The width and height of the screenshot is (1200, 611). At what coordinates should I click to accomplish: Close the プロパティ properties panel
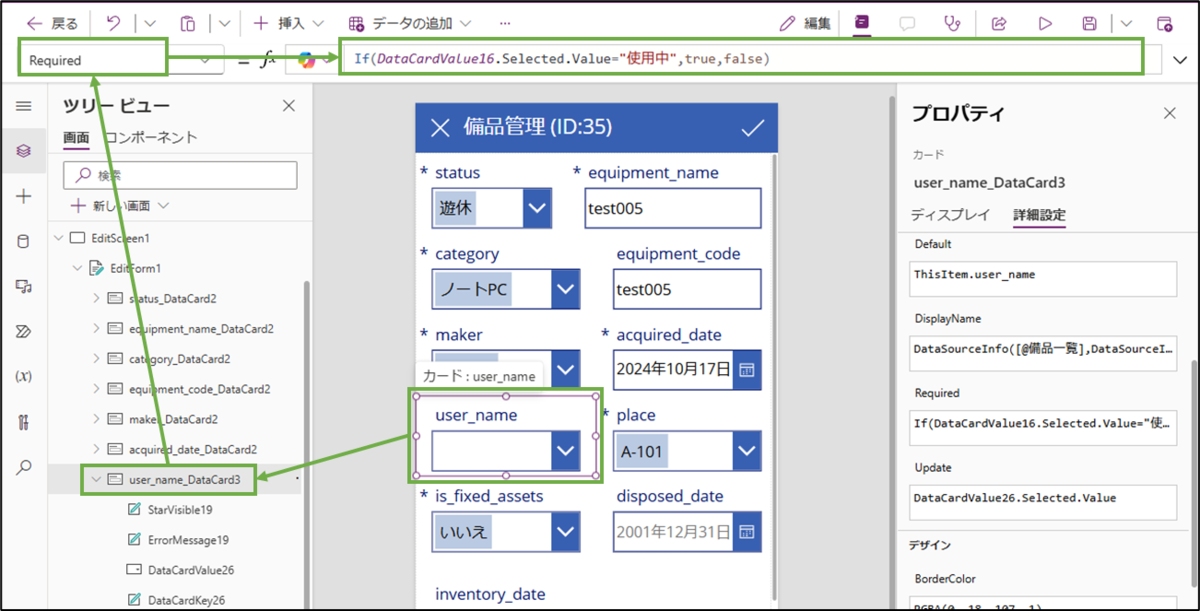point(1169,113)
